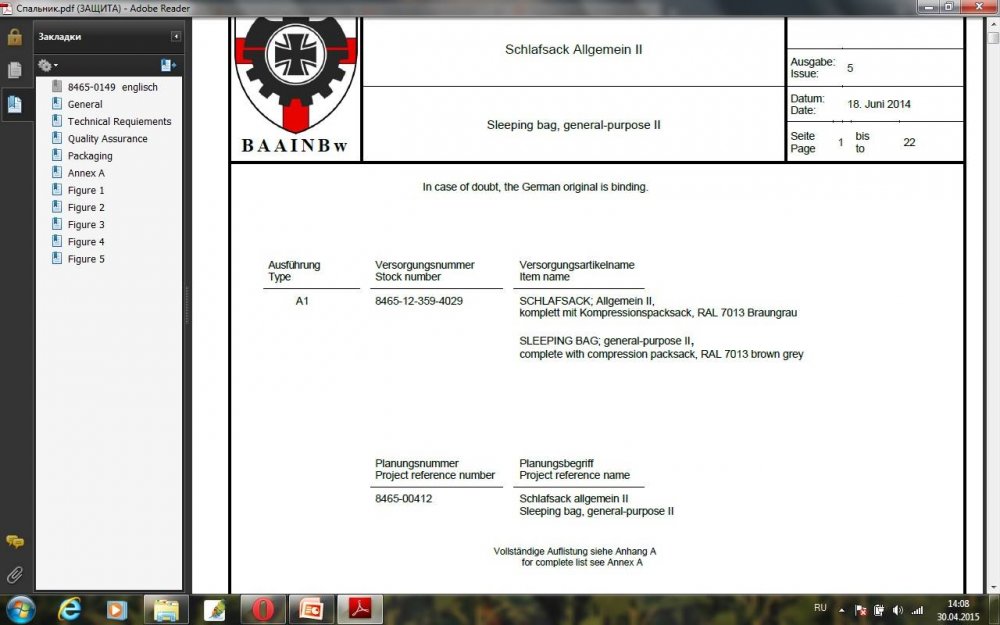Screen dimensions: 1000x625
Task: Collapse the bookmarks panel with arrow
Action: 176,36
